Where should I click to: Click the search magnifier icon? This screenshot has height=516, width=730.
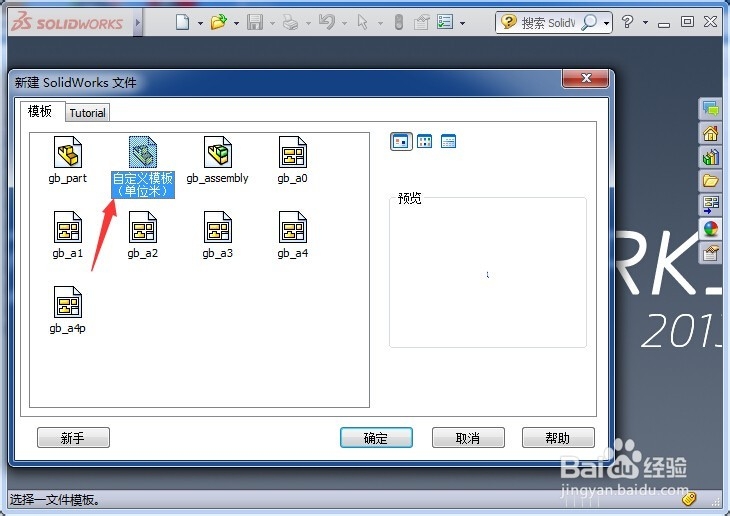pyautogui.click(x=589, y=22)
